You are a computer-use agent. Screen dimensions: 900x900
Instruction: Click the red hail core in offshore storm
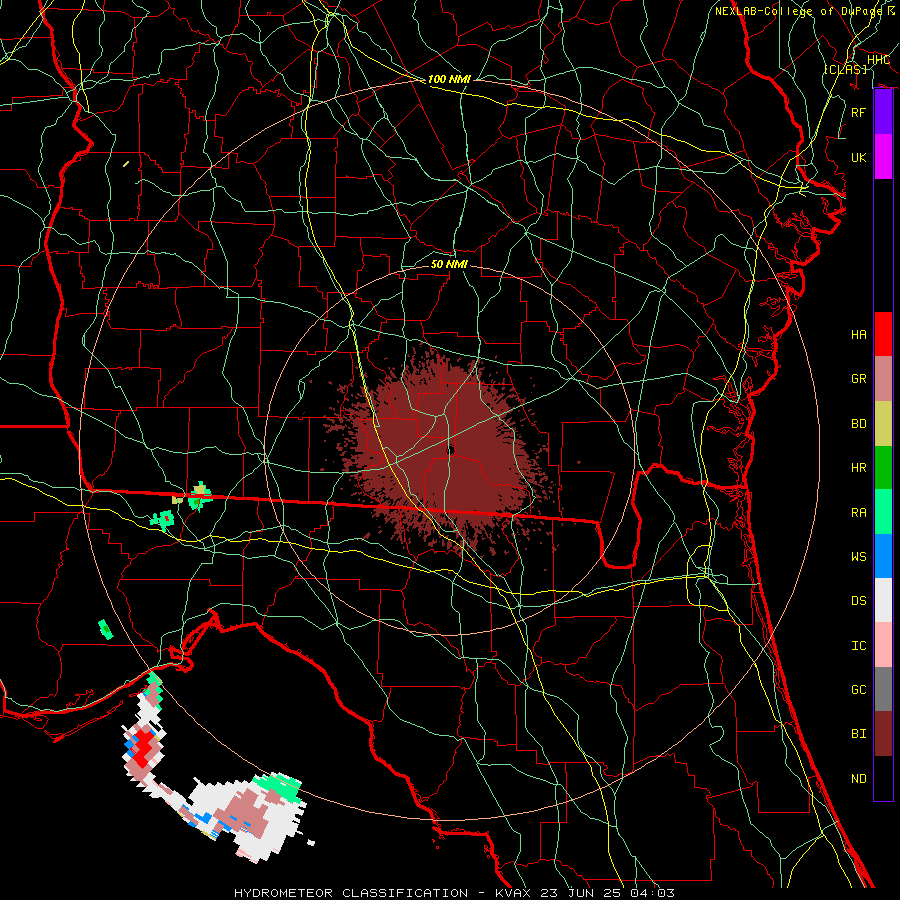click(x=143, y=748)
